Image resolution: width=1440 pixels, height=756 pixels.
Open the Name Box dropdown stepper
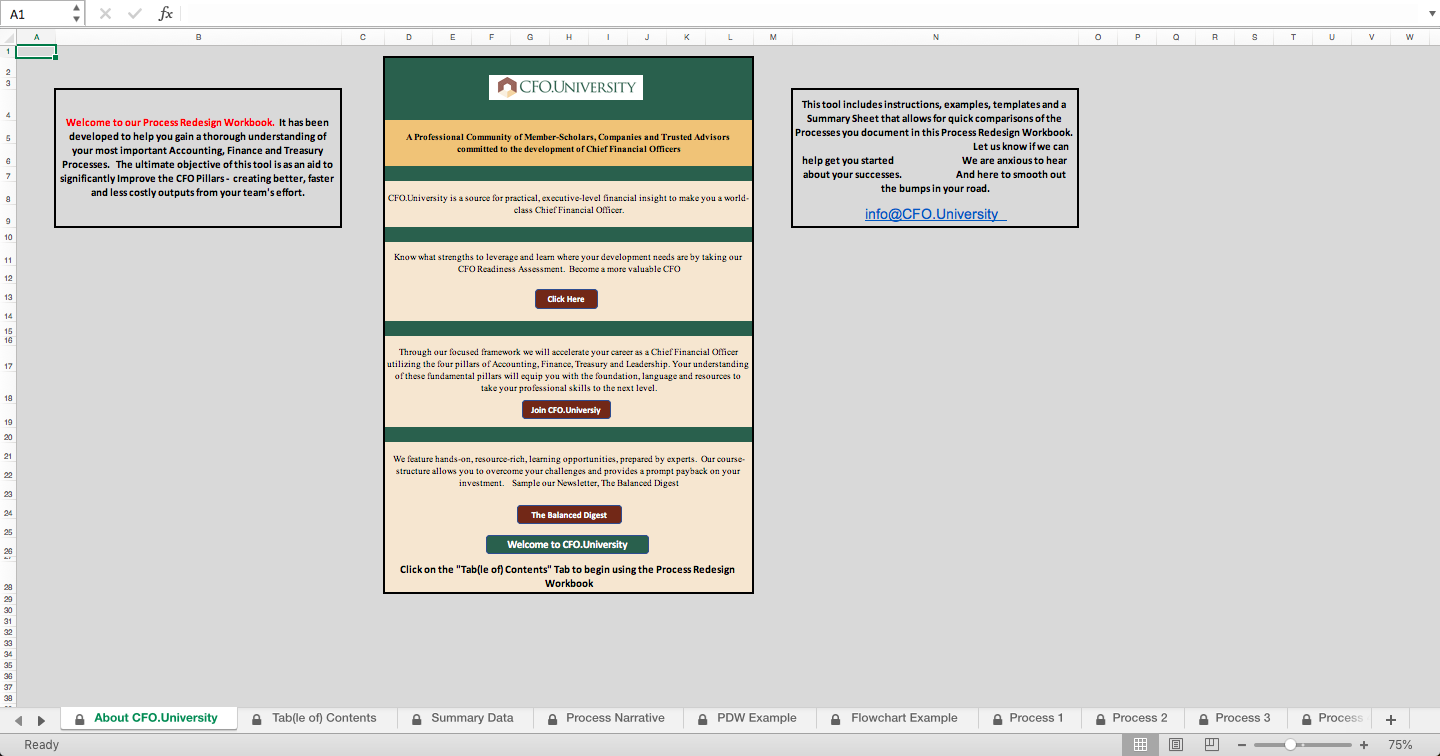[77, 14]
